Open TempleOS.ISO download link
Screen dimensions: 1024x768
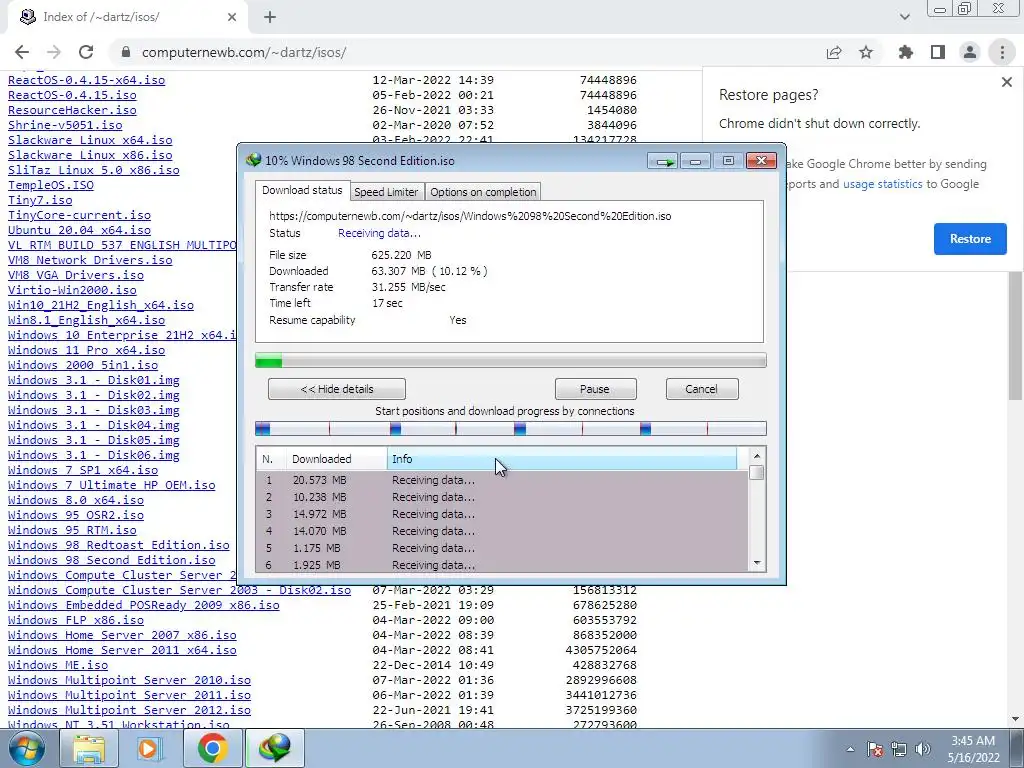coord(51,185)
